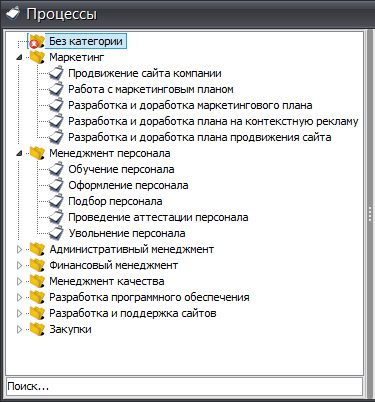Click the panel splitter grip dots
The height and width of the screenshot is (402, 375).
coord(370,214)
